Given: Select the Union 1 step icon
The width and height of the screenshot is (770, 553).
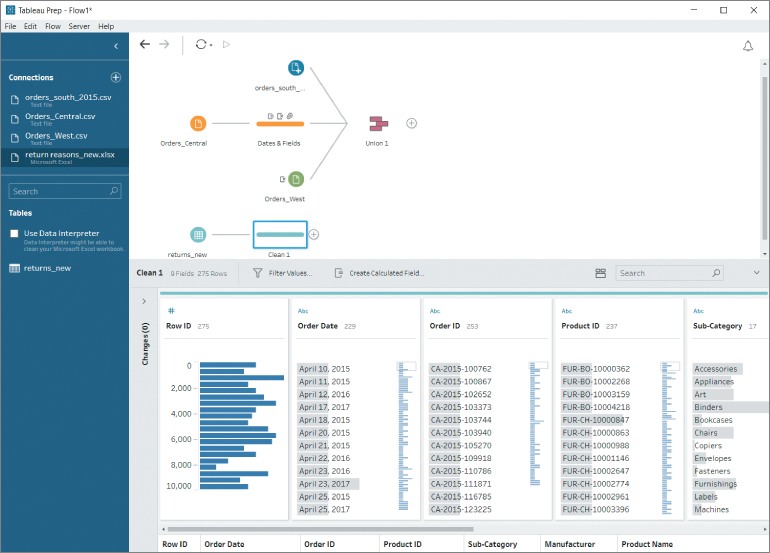Looking at the screenshot, I should 378,123.
